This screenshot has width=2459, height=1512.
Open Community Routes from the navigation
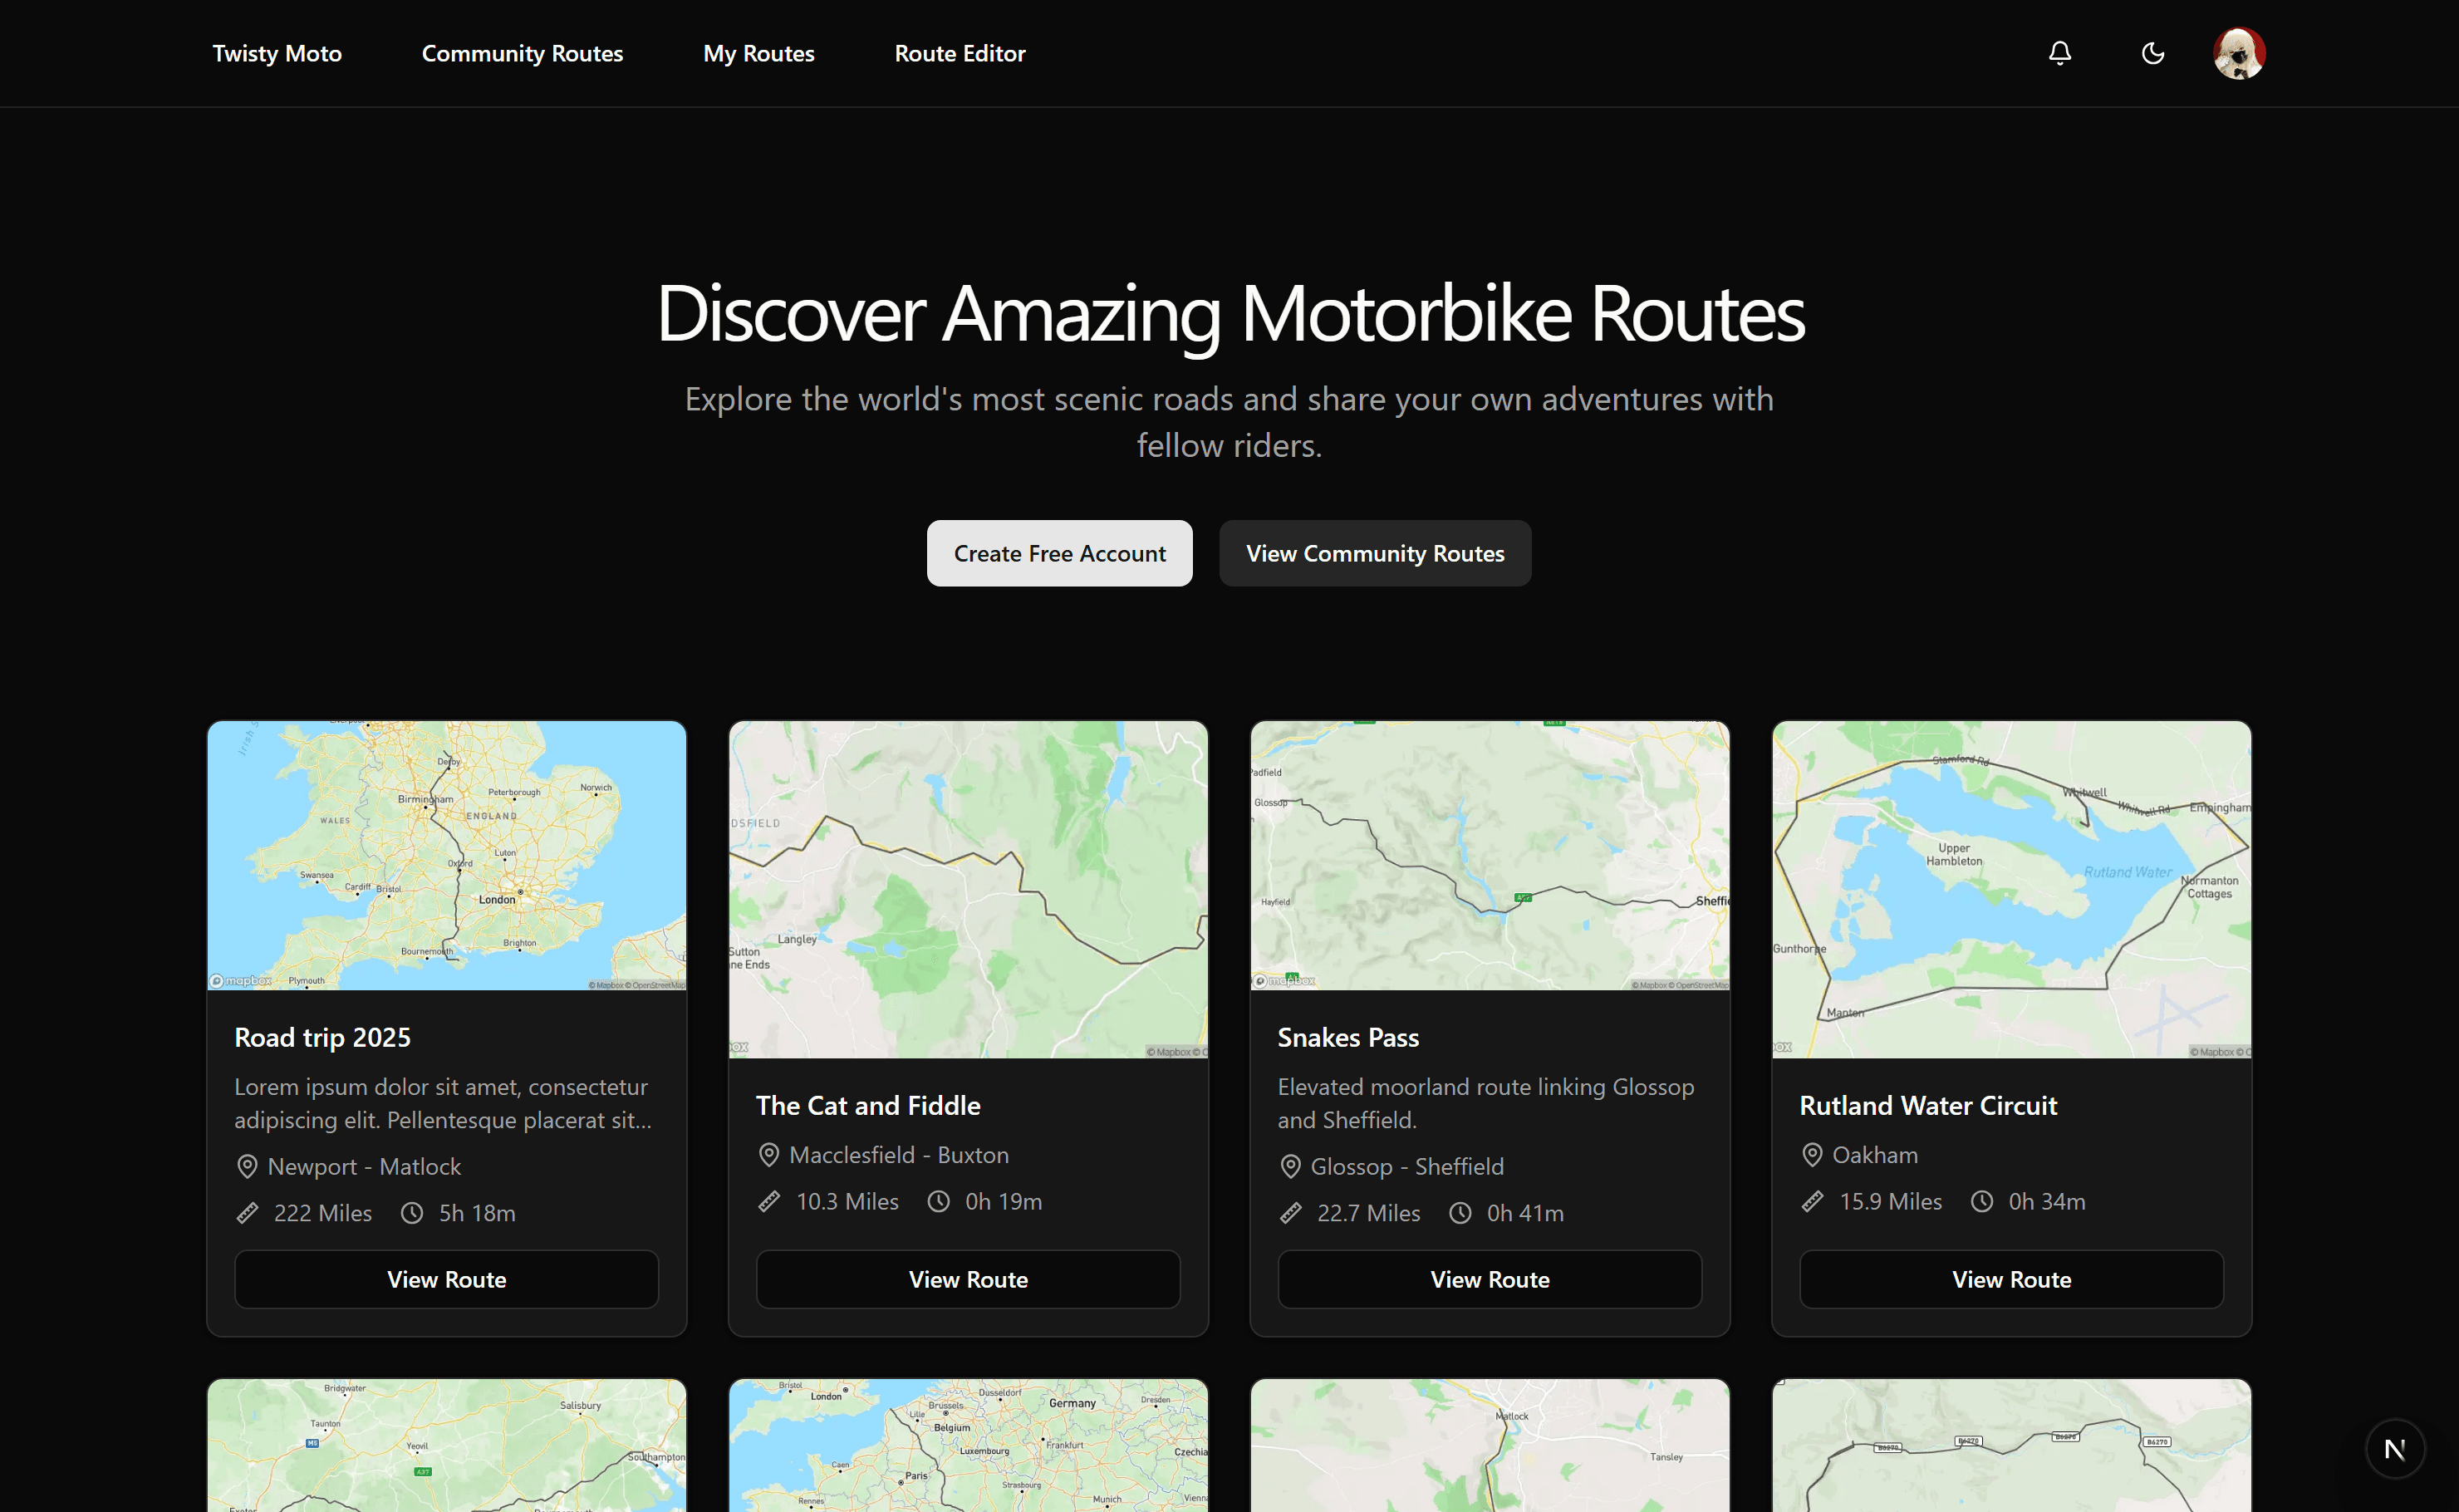(x=522, y=53)
